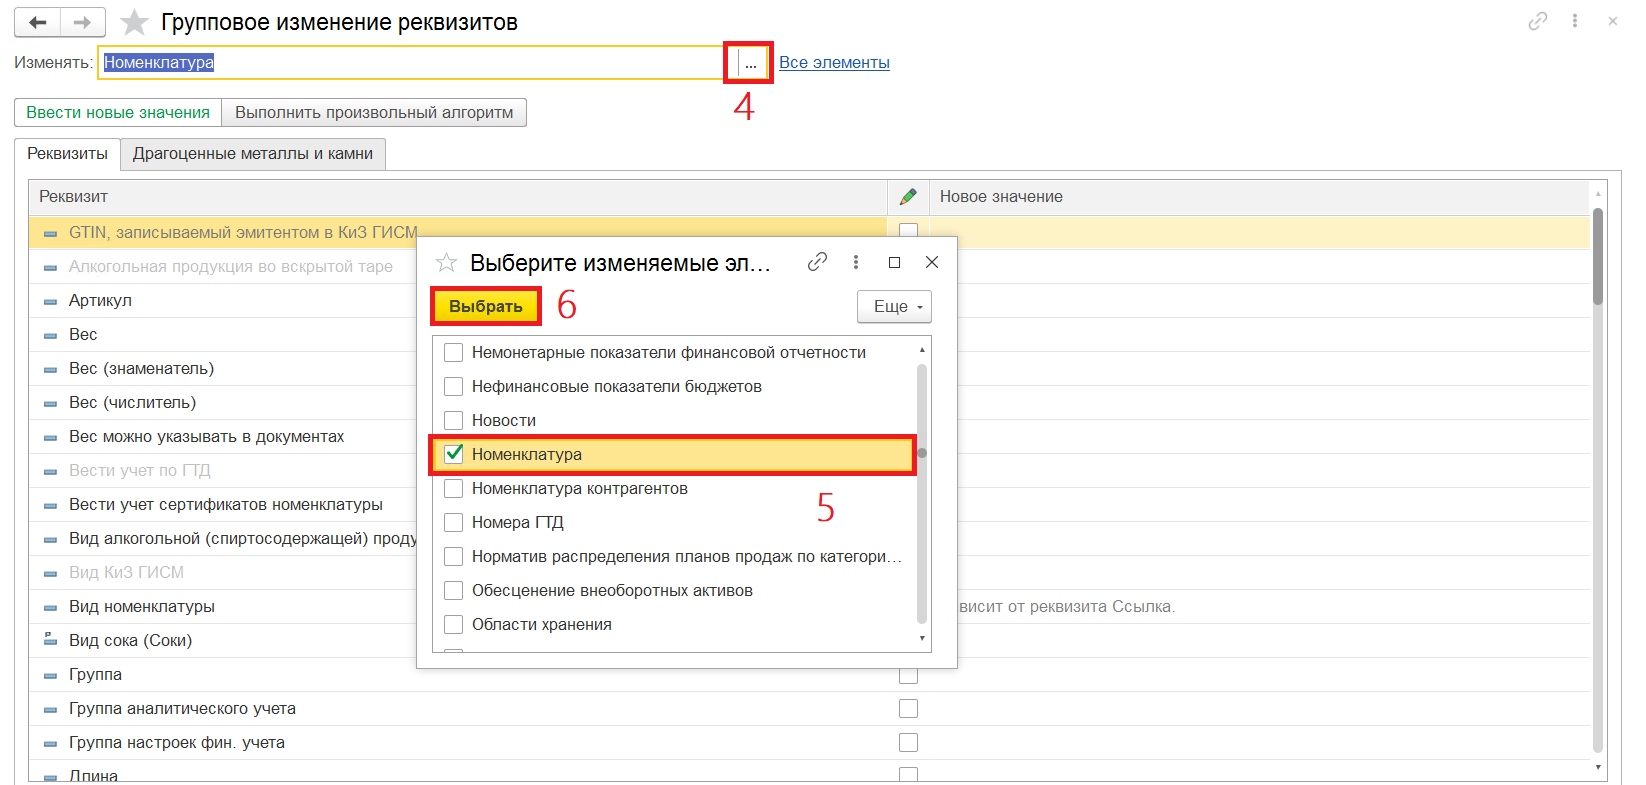Screen dimensions: 1646x785
Task: Uncheck the Номенклатура checkbox
Action: (453, 454)
